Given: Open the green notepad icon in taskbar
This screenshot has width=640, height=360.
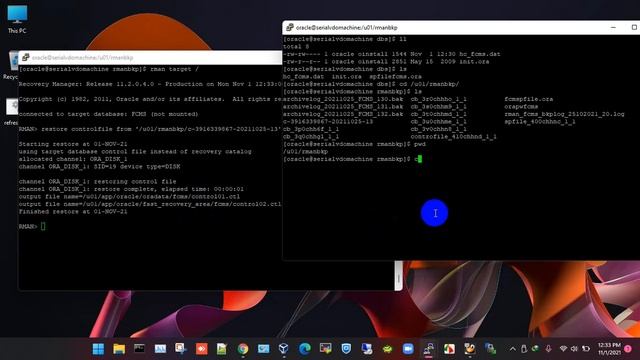Looking at the screenshot, I should click(222, 349).
